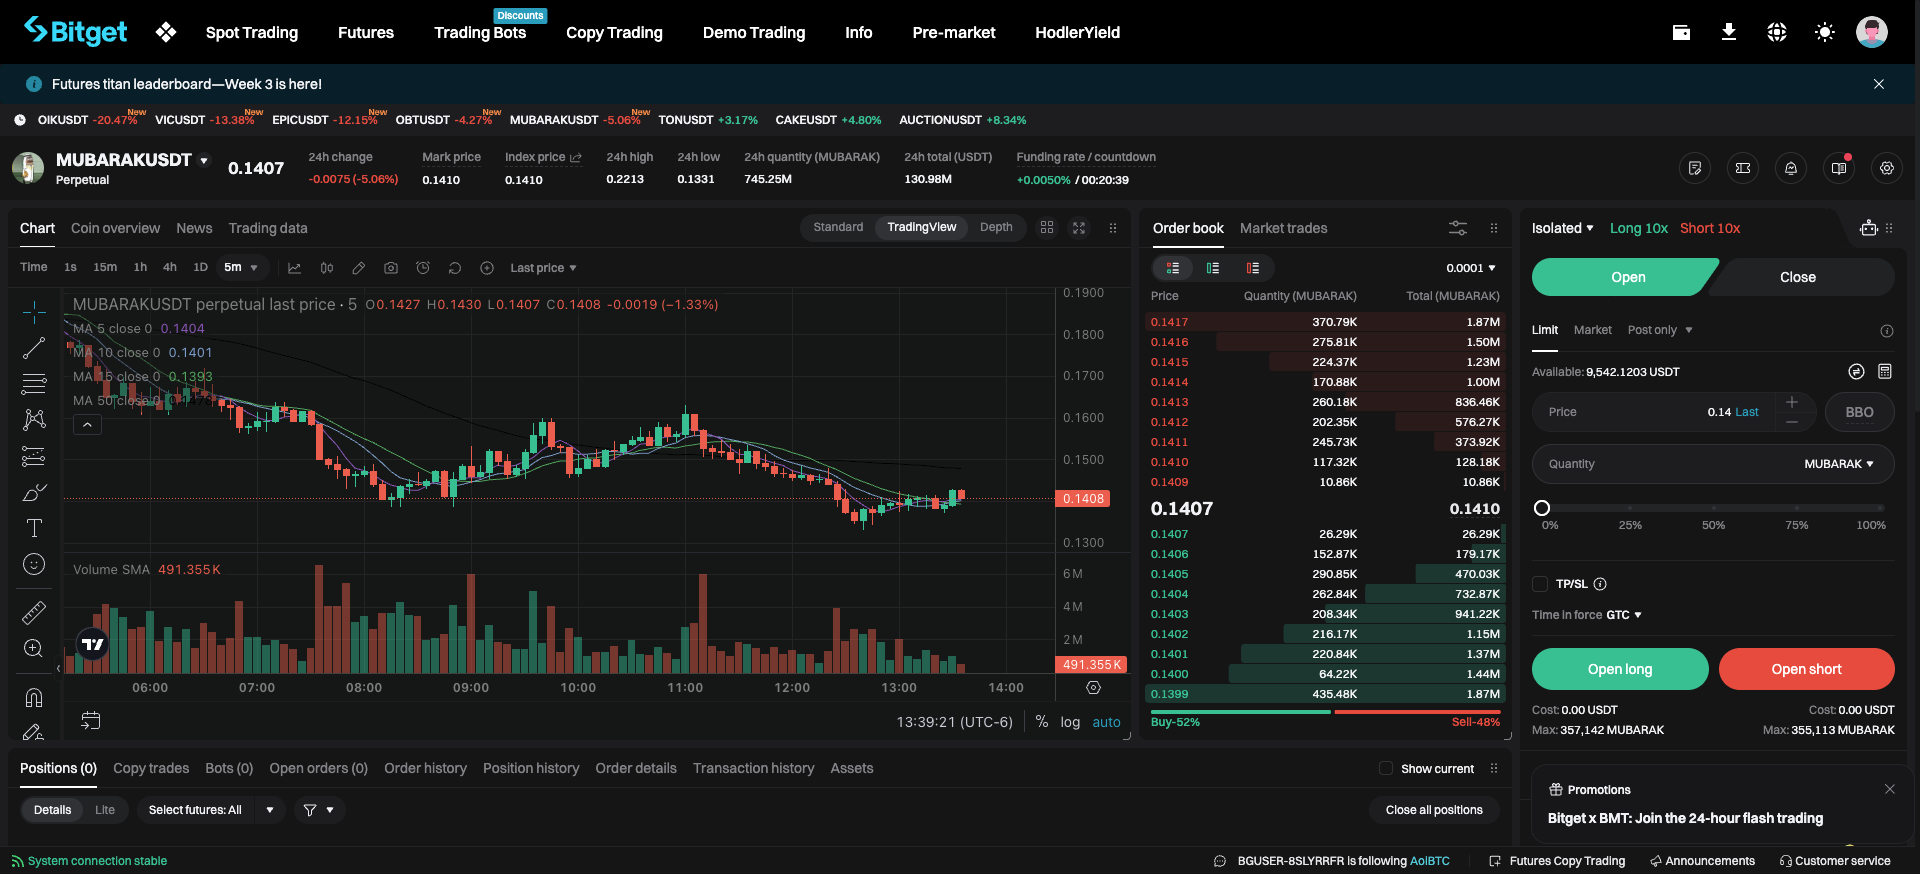Image resolution: width=1920 pixels, height=874 pixels.
Task: Click the quantity percentage slider handle
Action: 1542,508
